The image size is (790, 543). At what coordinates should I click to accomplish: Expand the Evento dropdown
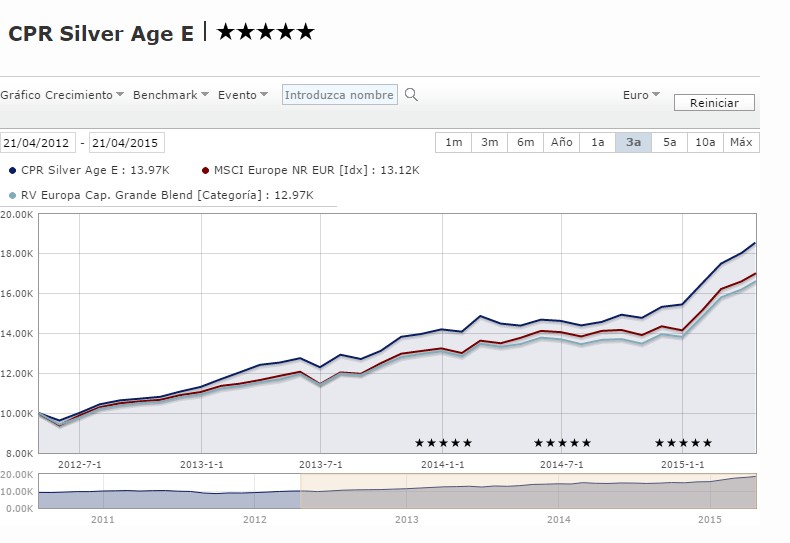(243, 95)
